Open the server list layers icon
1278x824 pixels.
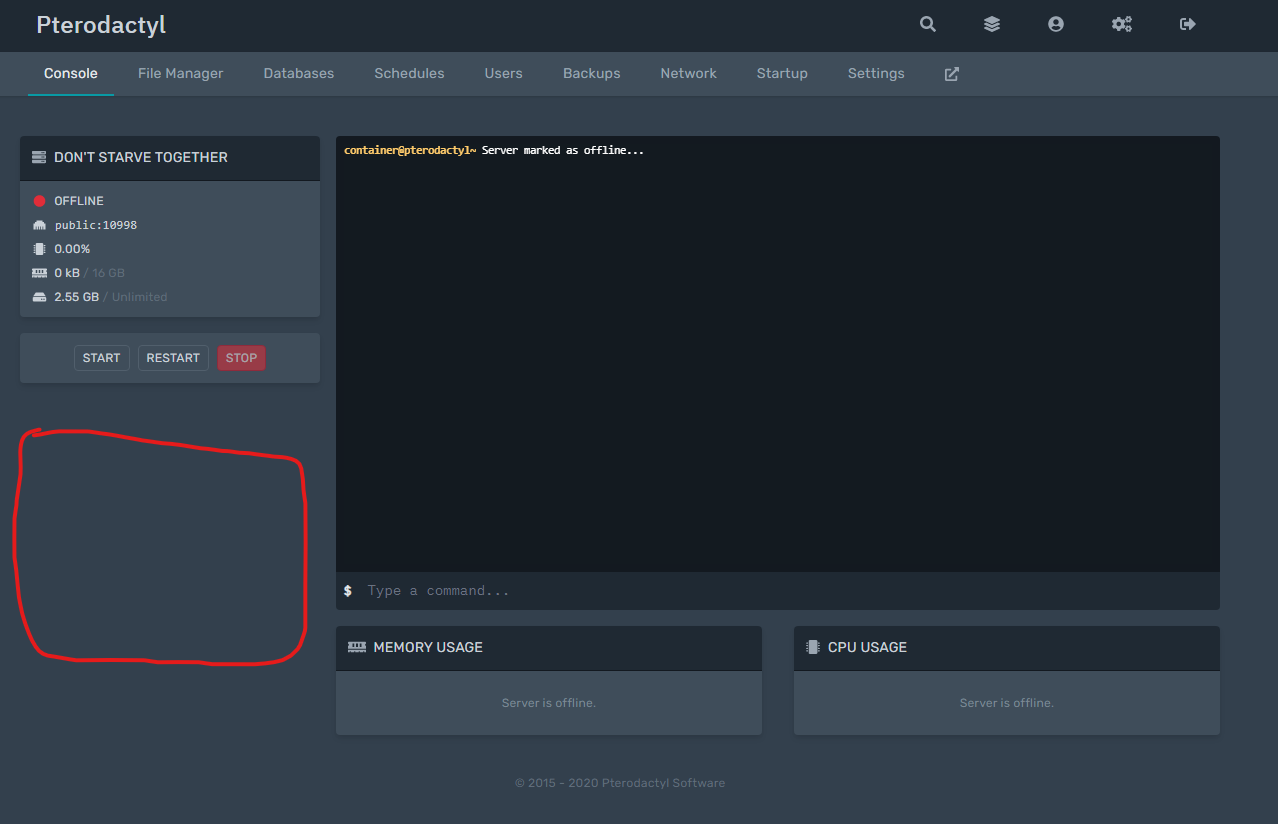(992, 24)
